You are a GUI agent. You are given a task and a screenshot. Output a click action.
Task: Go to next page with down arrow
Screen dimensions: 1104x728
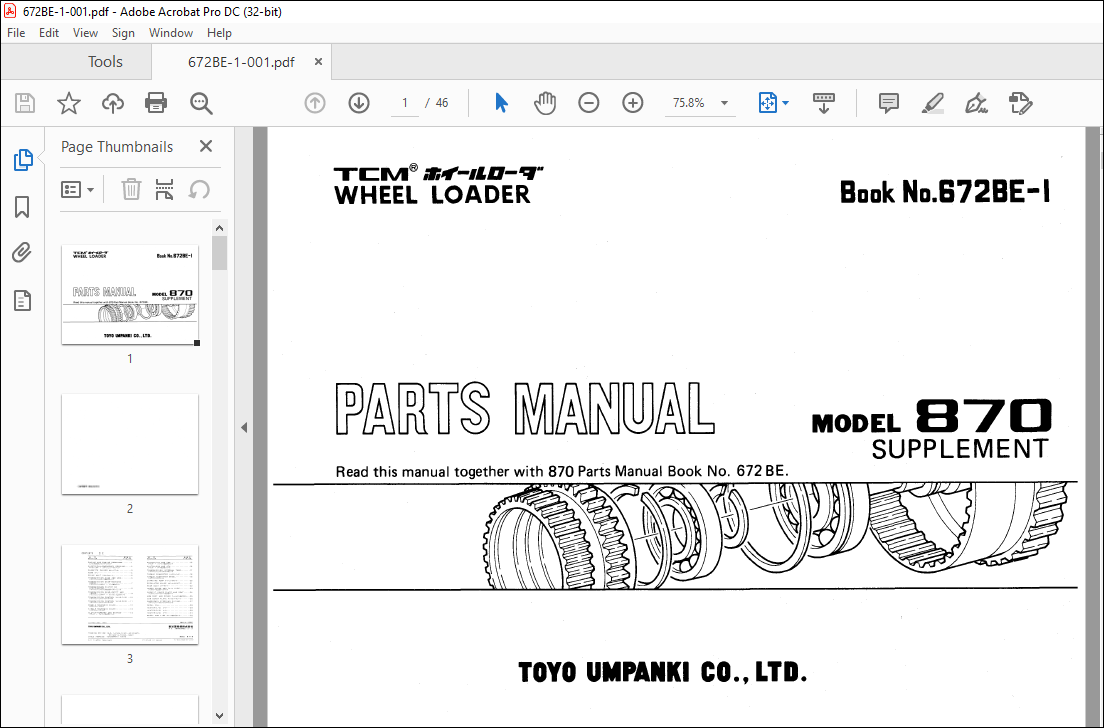click(x=359, y=103)
